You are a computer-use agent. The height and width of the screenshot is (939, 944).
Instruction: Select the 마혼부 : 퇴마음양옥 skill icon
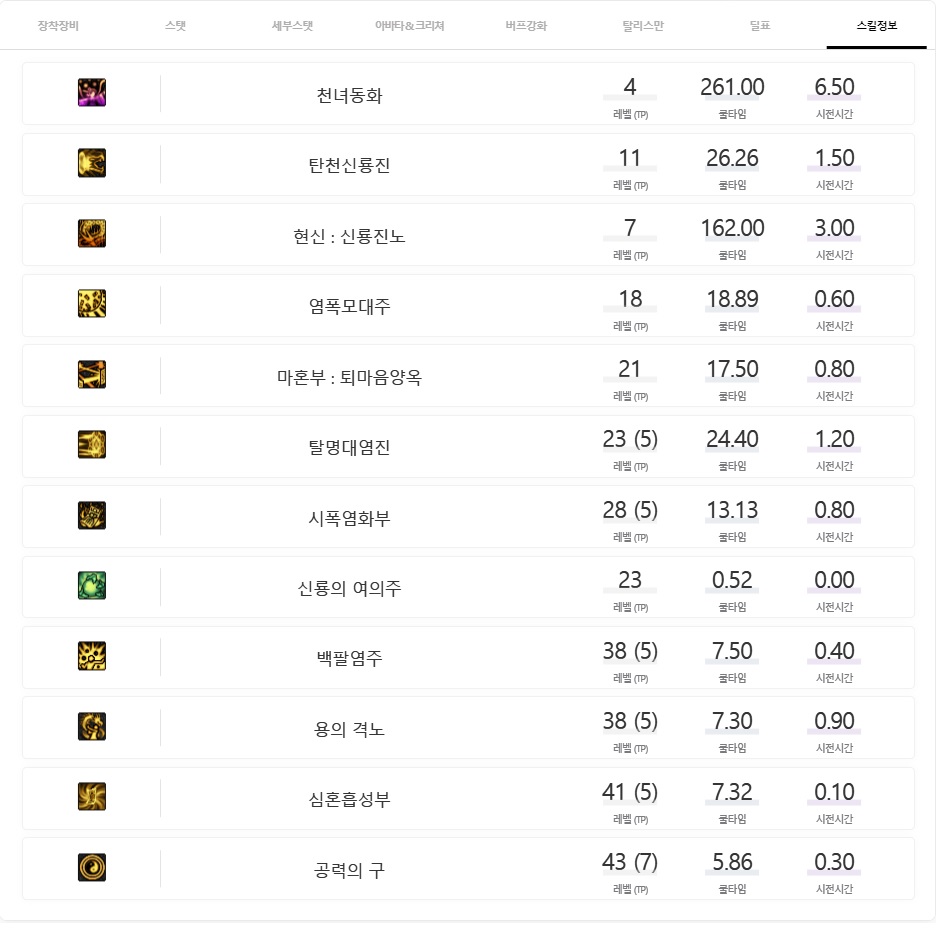tap(92, 375)
